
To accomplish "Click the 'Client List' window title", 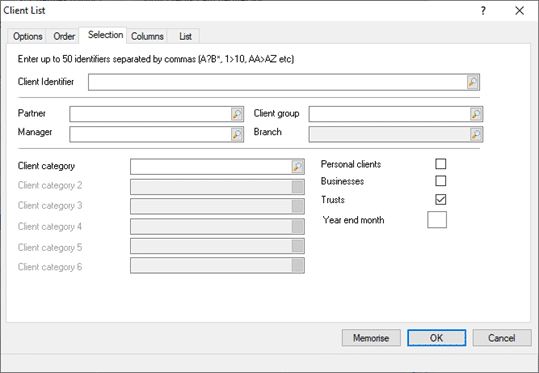I will click(24, 11).
